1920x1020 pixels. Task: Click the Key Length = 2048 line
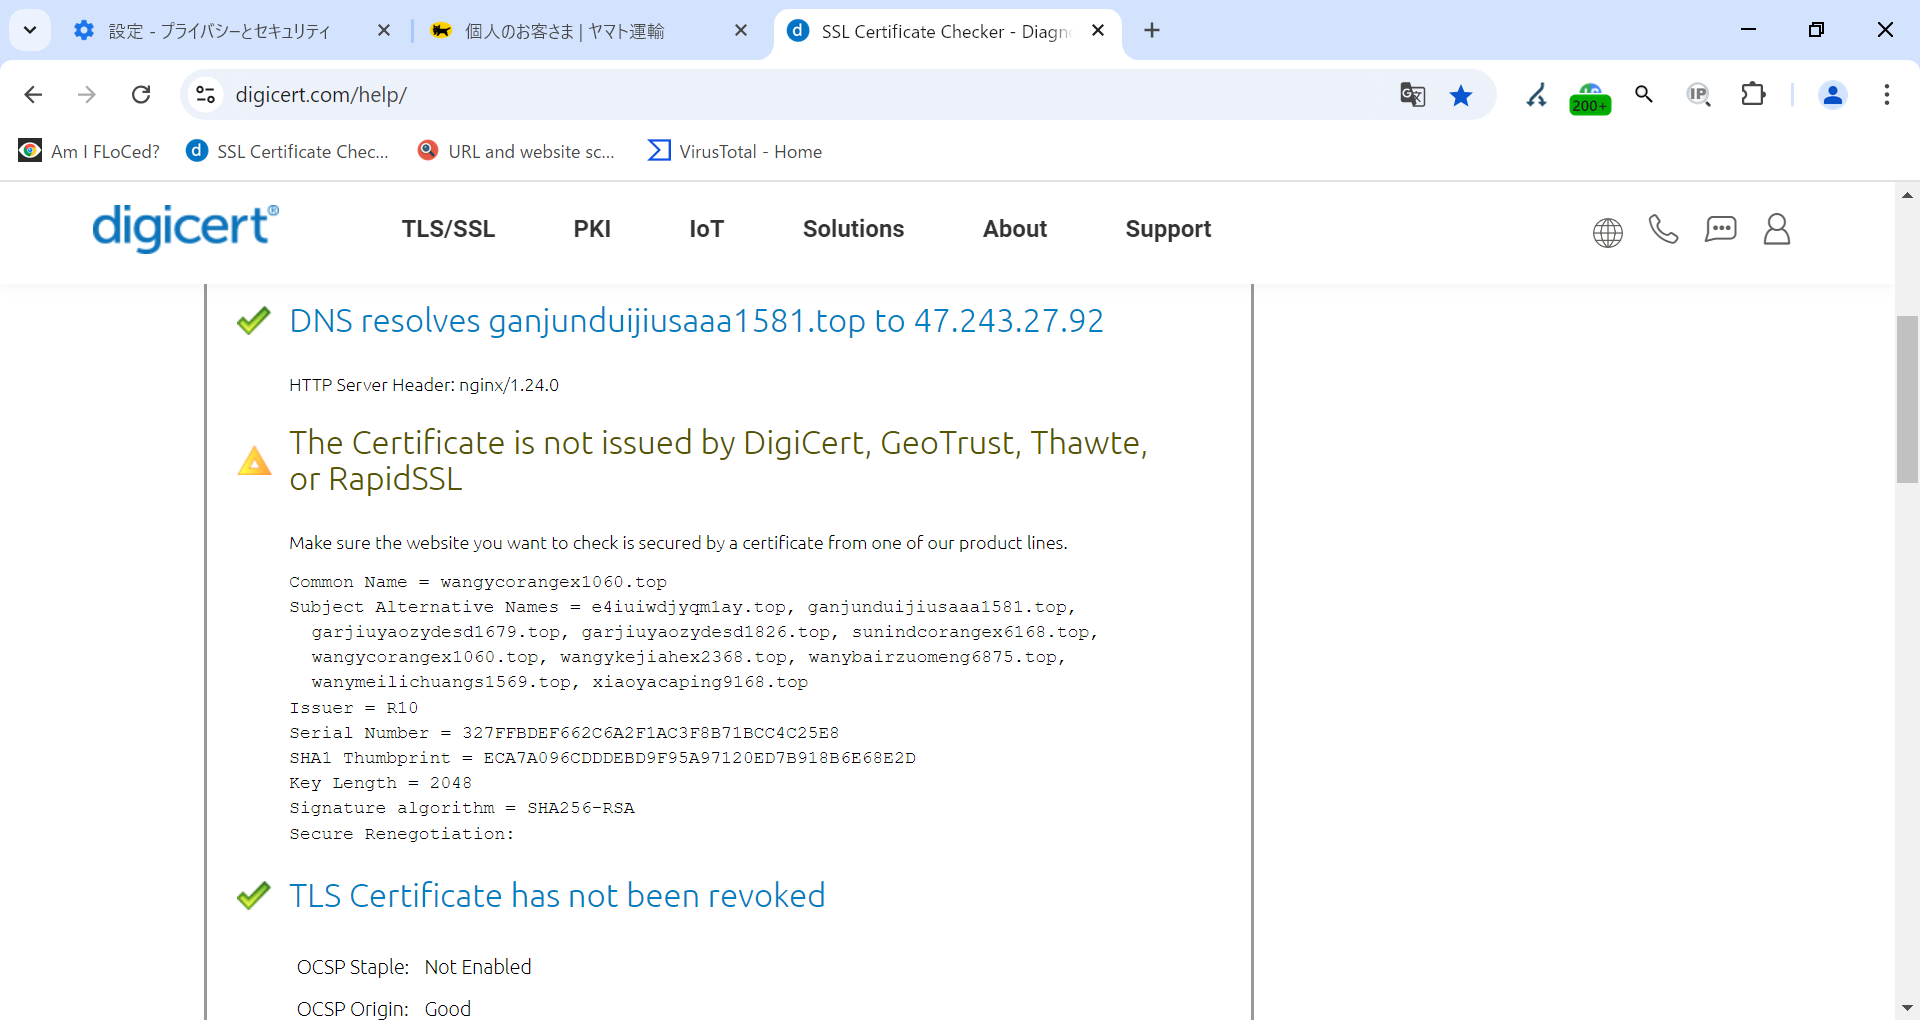[x=380, y=783]
